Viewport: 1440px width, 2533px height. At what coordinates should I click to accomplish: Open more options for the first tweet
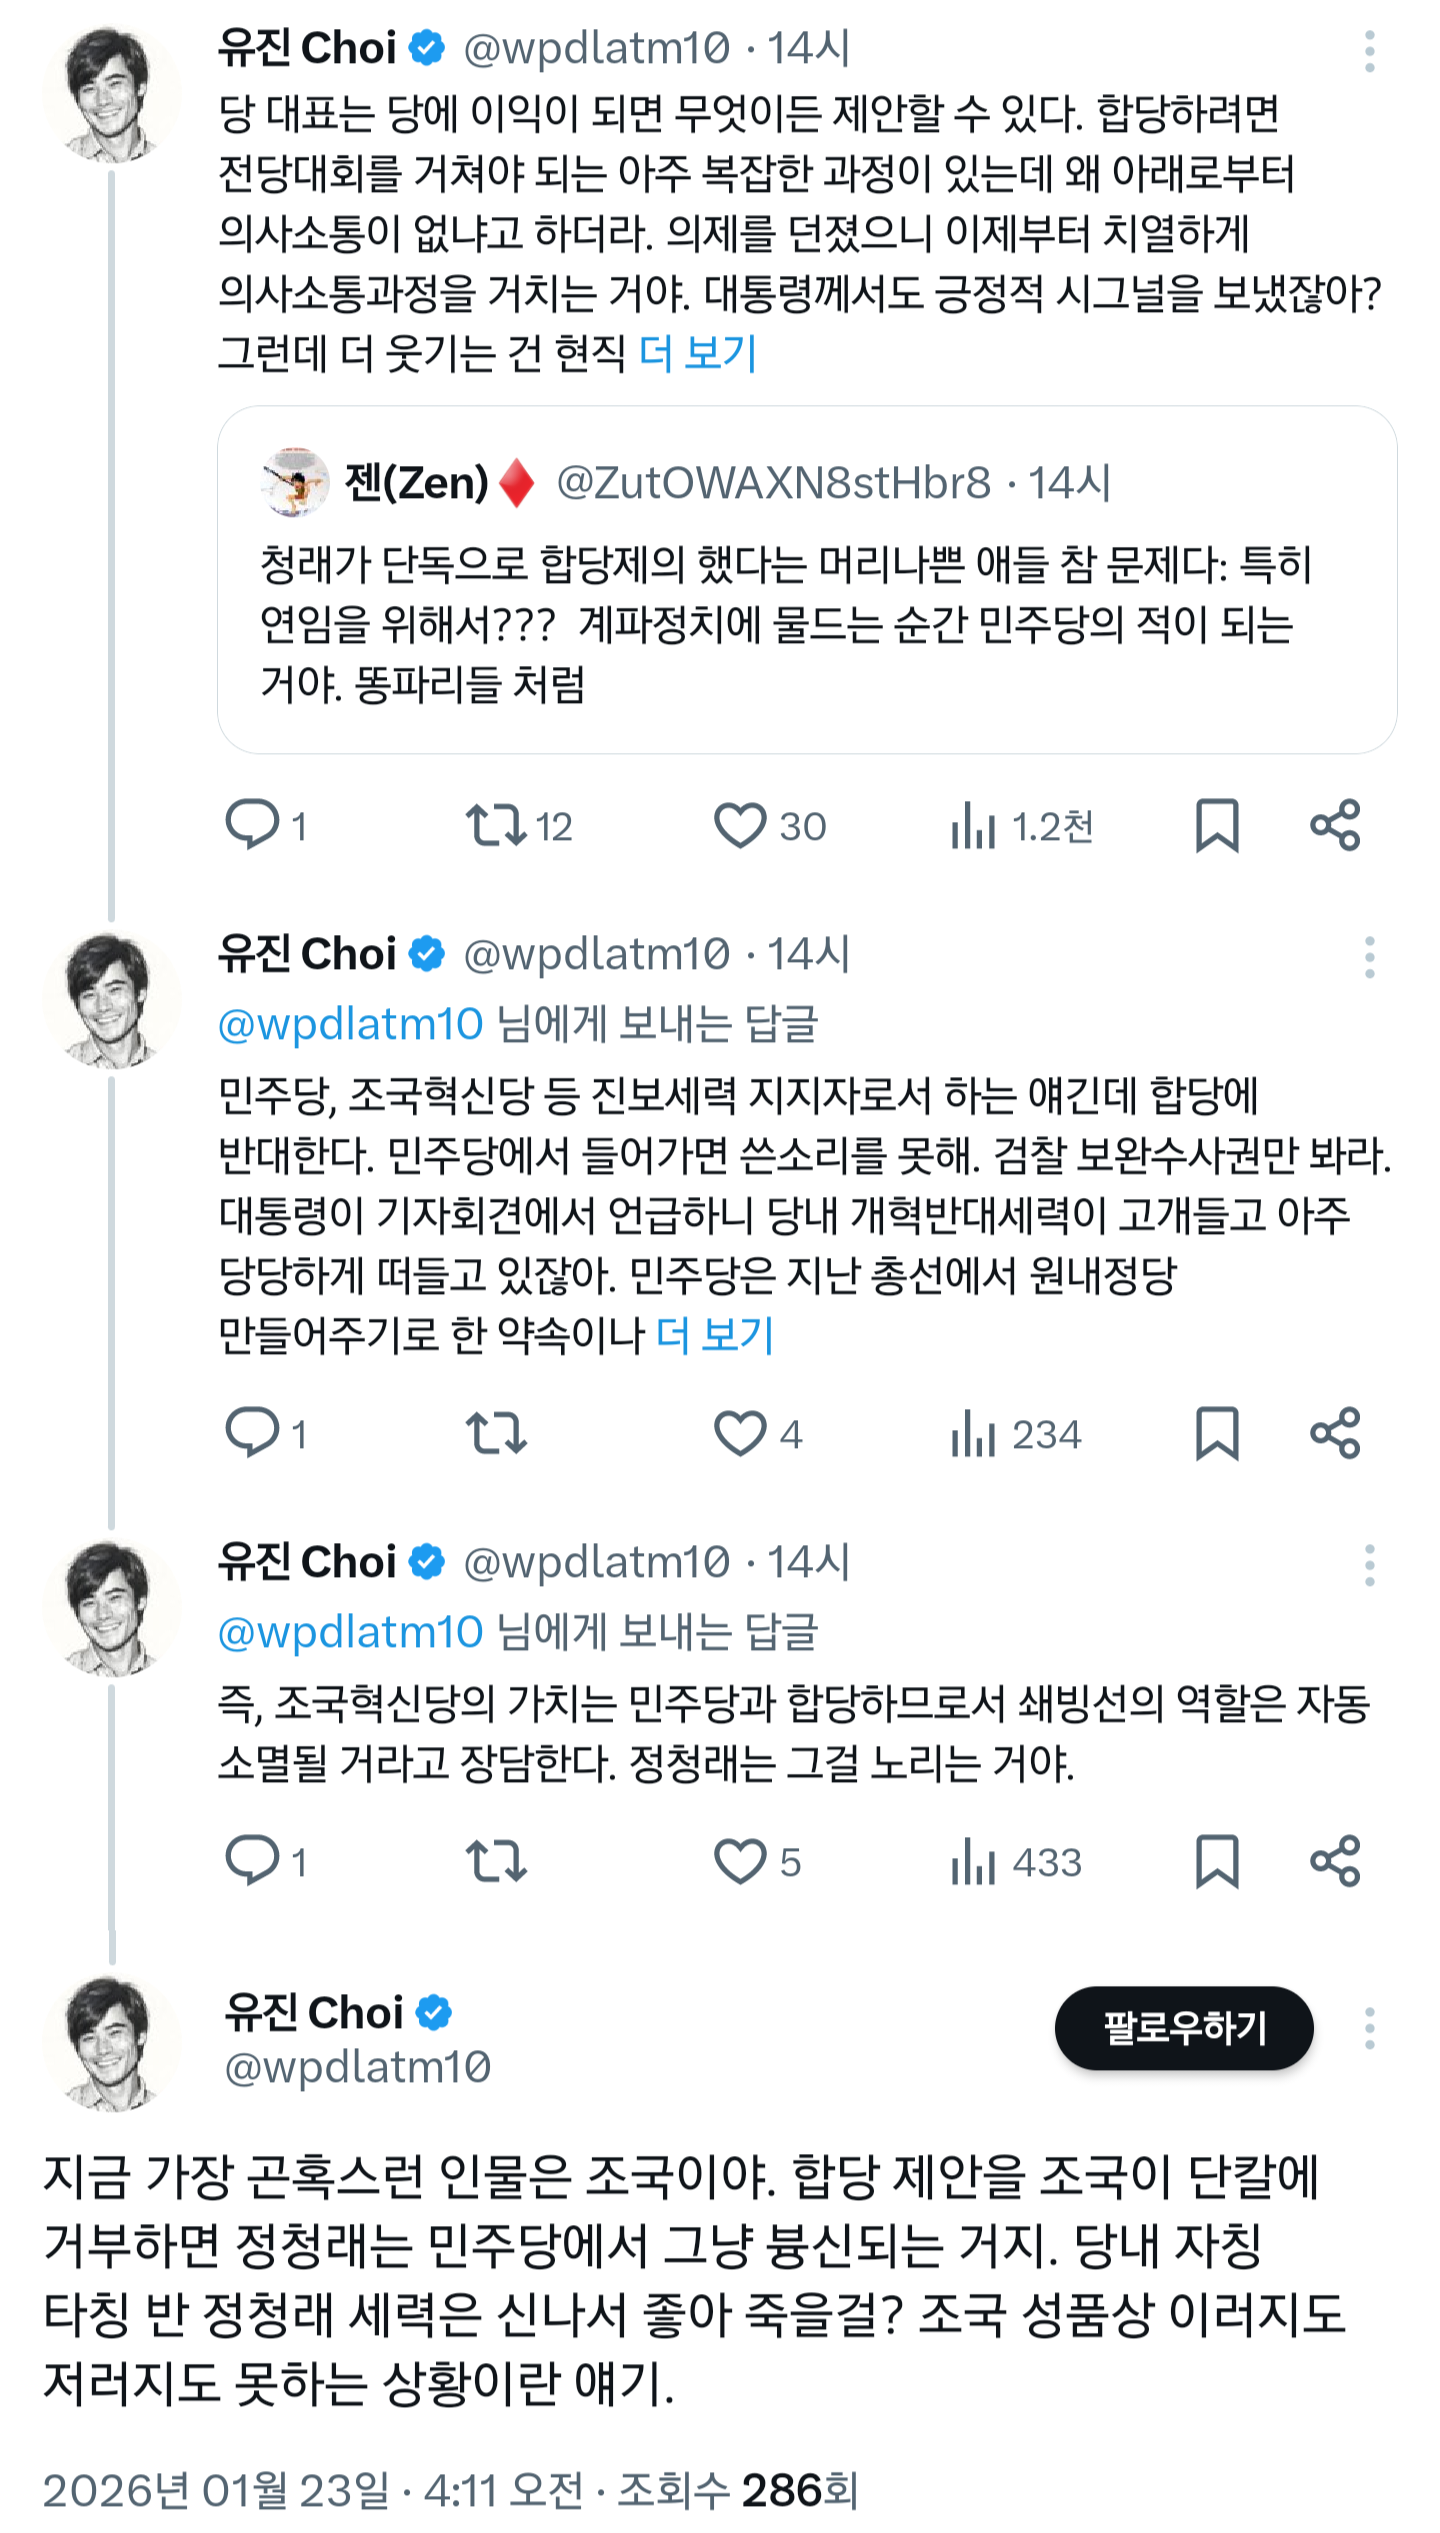1369,51
